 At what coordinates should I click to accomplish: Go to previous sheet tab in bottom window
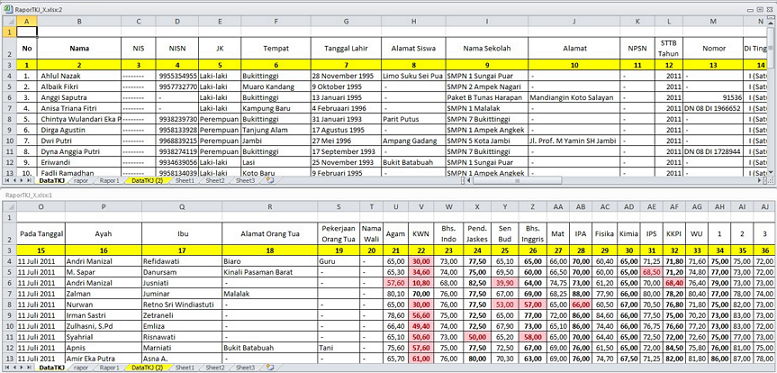point(15,368)
